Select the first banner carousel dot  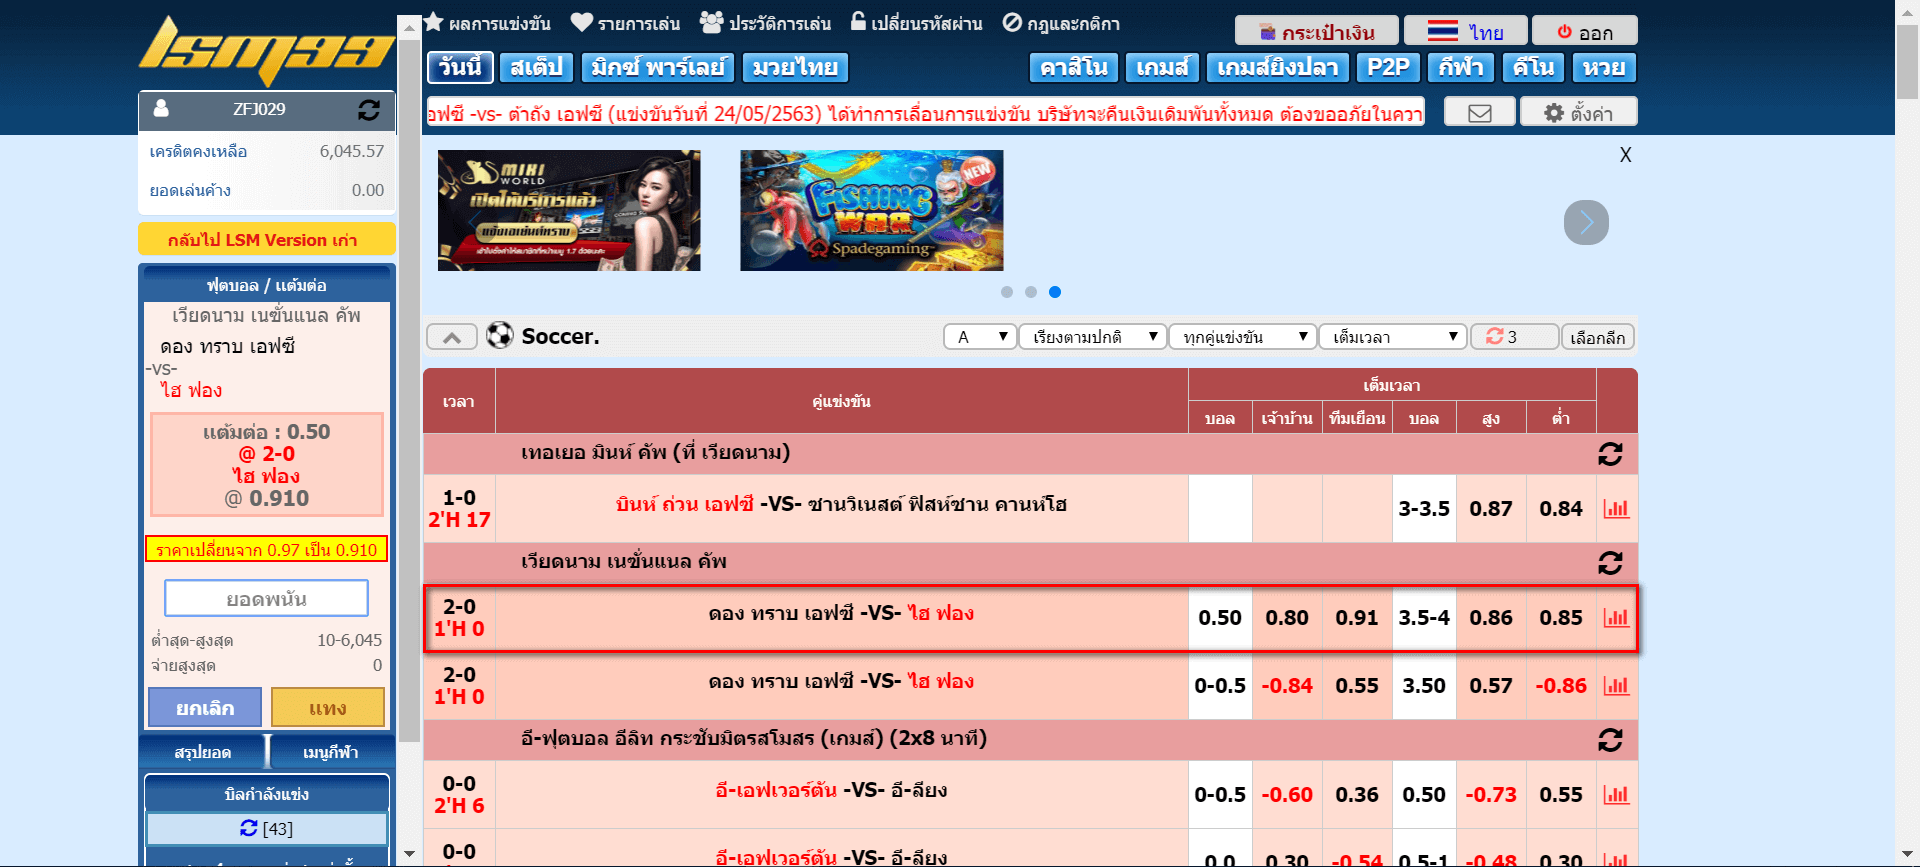click(1006, 292)
